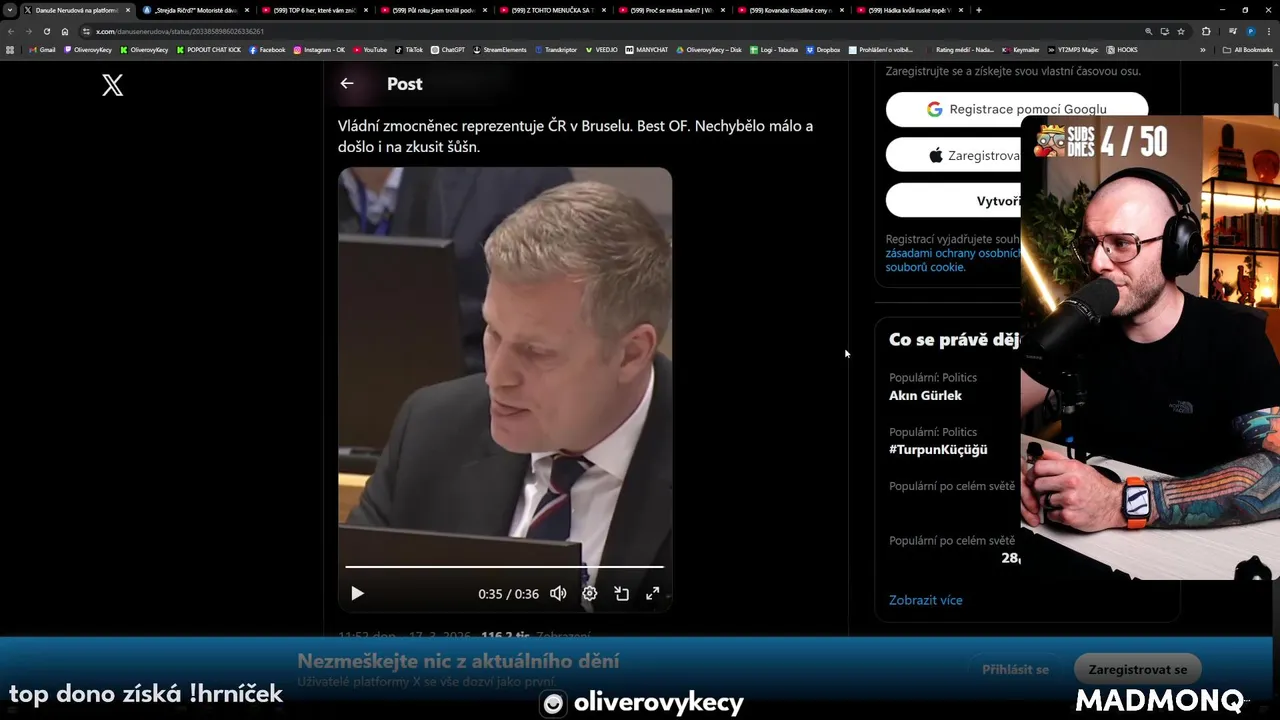This screenshot has height=720, width=1280.
Task: Open VEEDIO bookmark
Action: [602, 49]
